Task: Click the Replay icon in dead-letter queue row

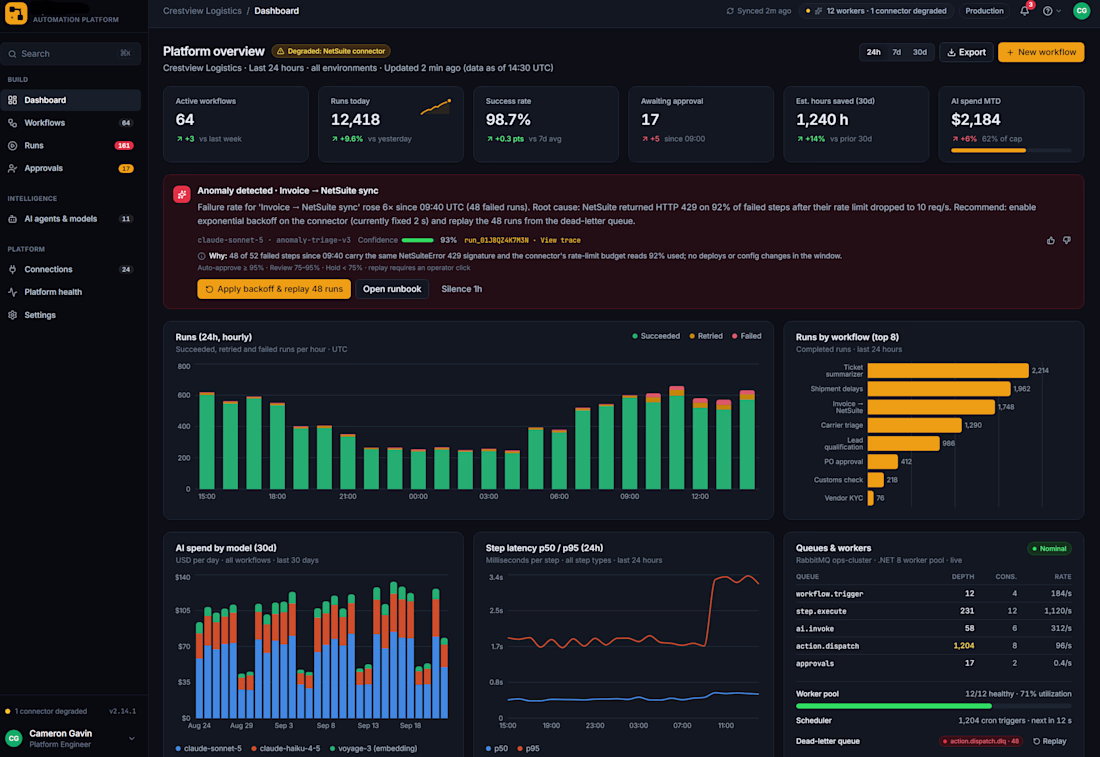Action: pyautogui.click(x=1036, y=742)
